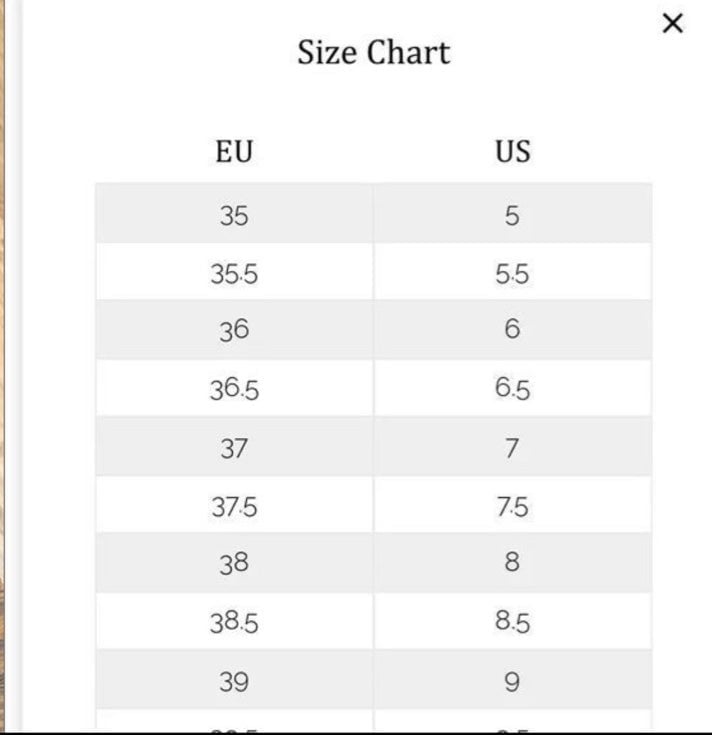Choose US size 6 cell
Image resolution: width=712 pixels, height=735 pixels.
513,330
